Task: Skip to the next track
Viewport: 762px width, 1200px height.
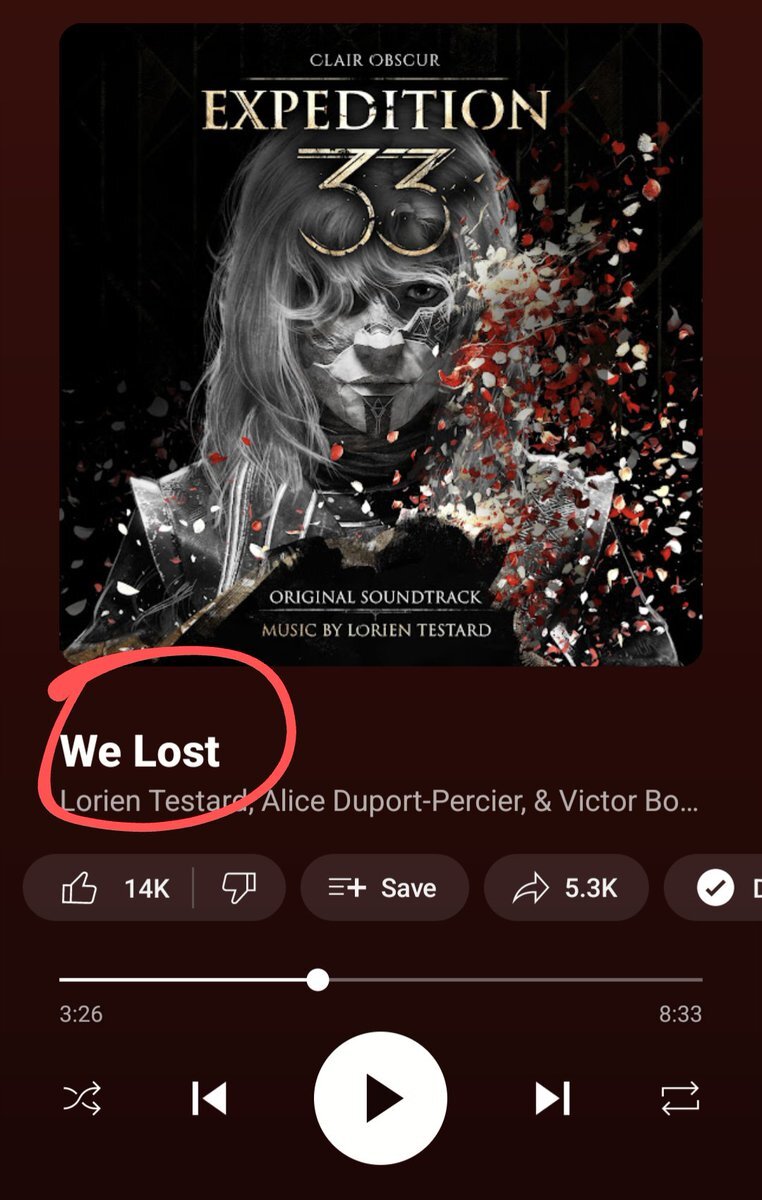Action: tap(552, 1099)
